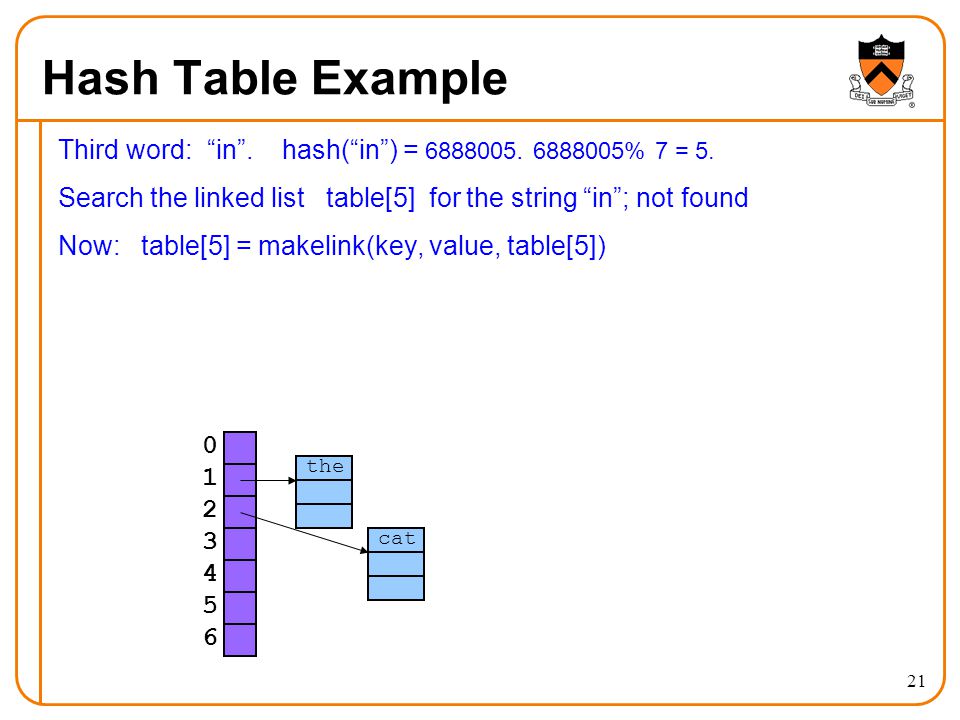Click the node box labeled "cat"
This screenshot has width=960, height=720.
pos(396,564)
